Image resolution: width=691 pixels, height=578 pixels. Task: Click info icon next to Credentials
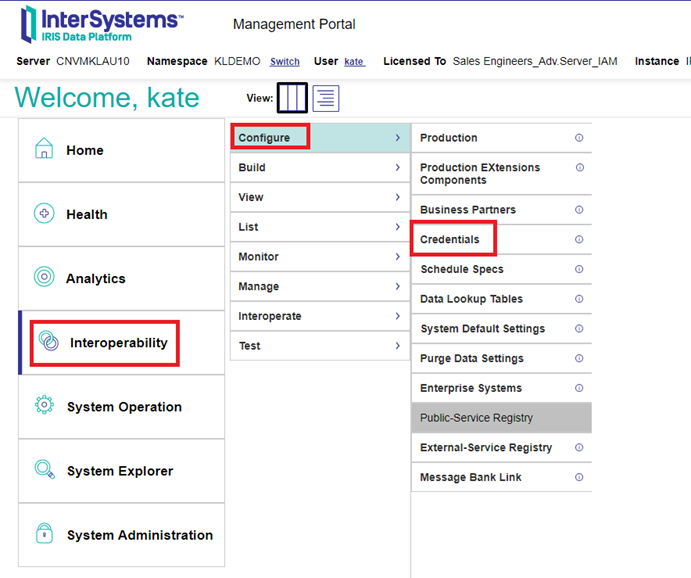click(x=579, y=240)
